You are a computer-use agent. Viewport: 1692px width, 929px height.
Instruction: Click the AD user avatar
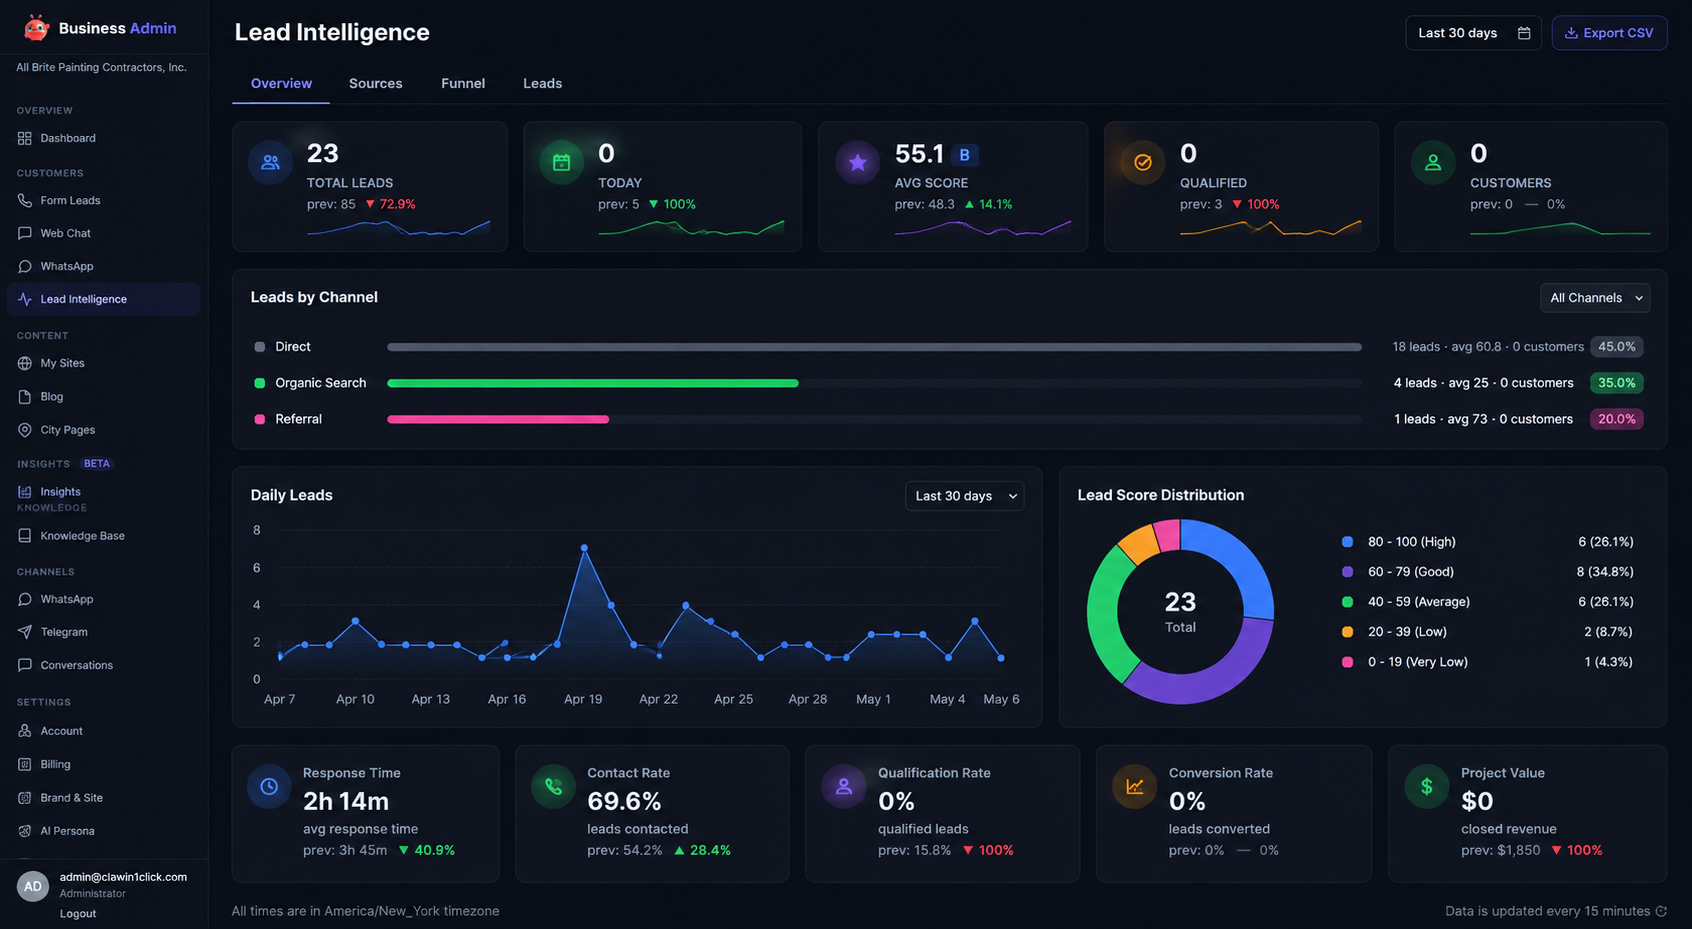coord(33,886)
